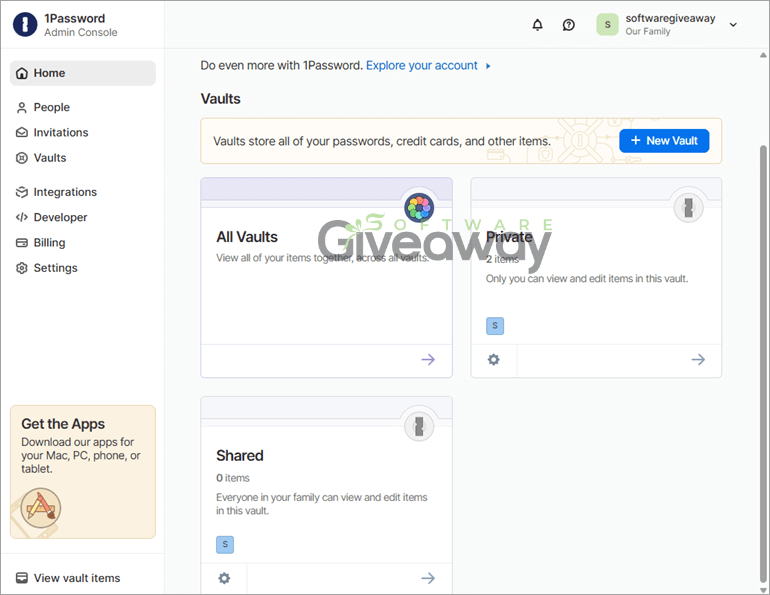Click the Explore your account link

422,65
